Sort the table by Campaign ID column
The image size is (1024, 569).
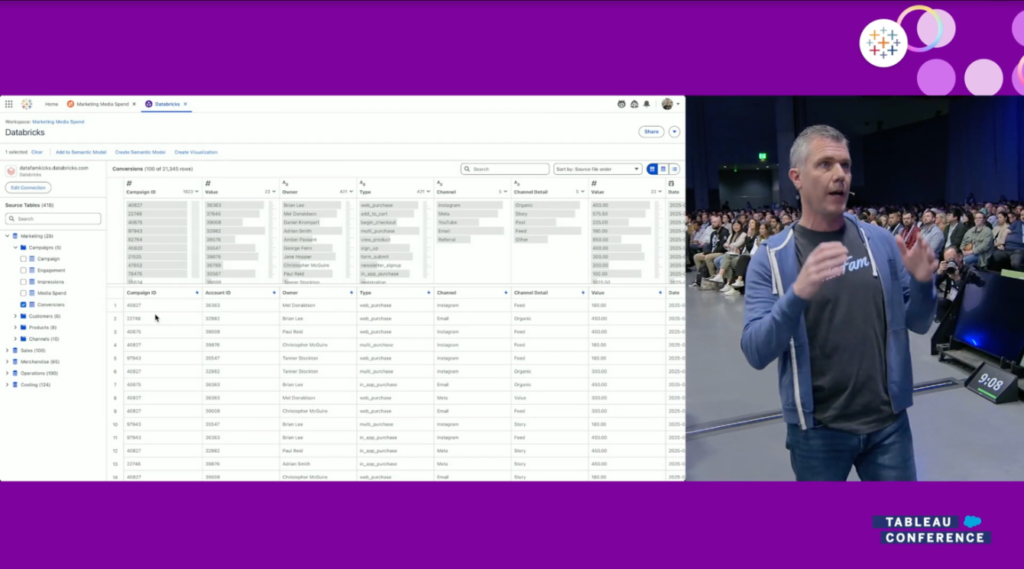coord(197,293)
